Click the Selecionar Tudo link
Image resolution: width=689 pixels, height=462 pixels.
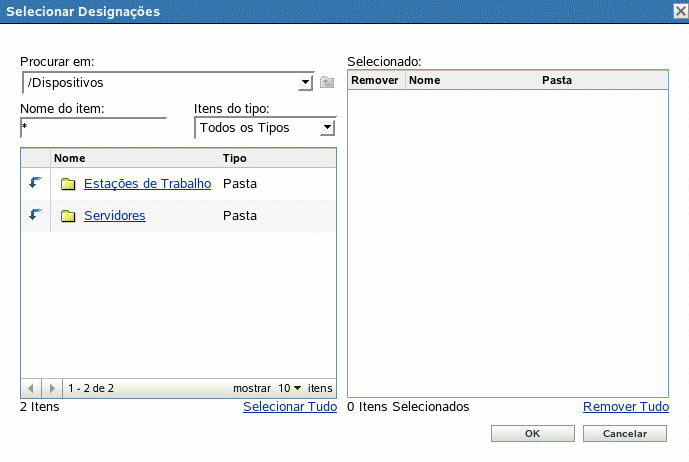pyautogui.click(x=289, y=407)
